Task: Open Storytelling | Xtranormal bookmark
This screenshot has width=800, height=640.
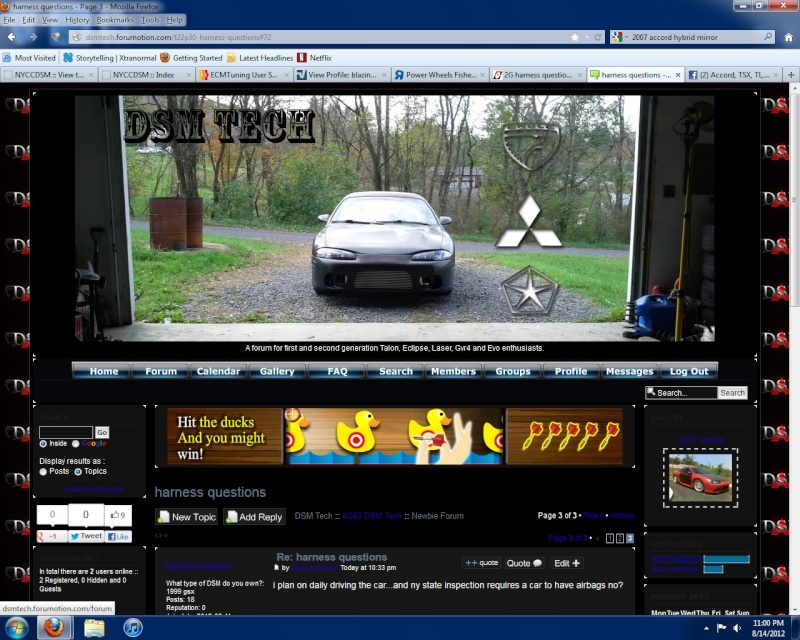Action: click(110, 58)
